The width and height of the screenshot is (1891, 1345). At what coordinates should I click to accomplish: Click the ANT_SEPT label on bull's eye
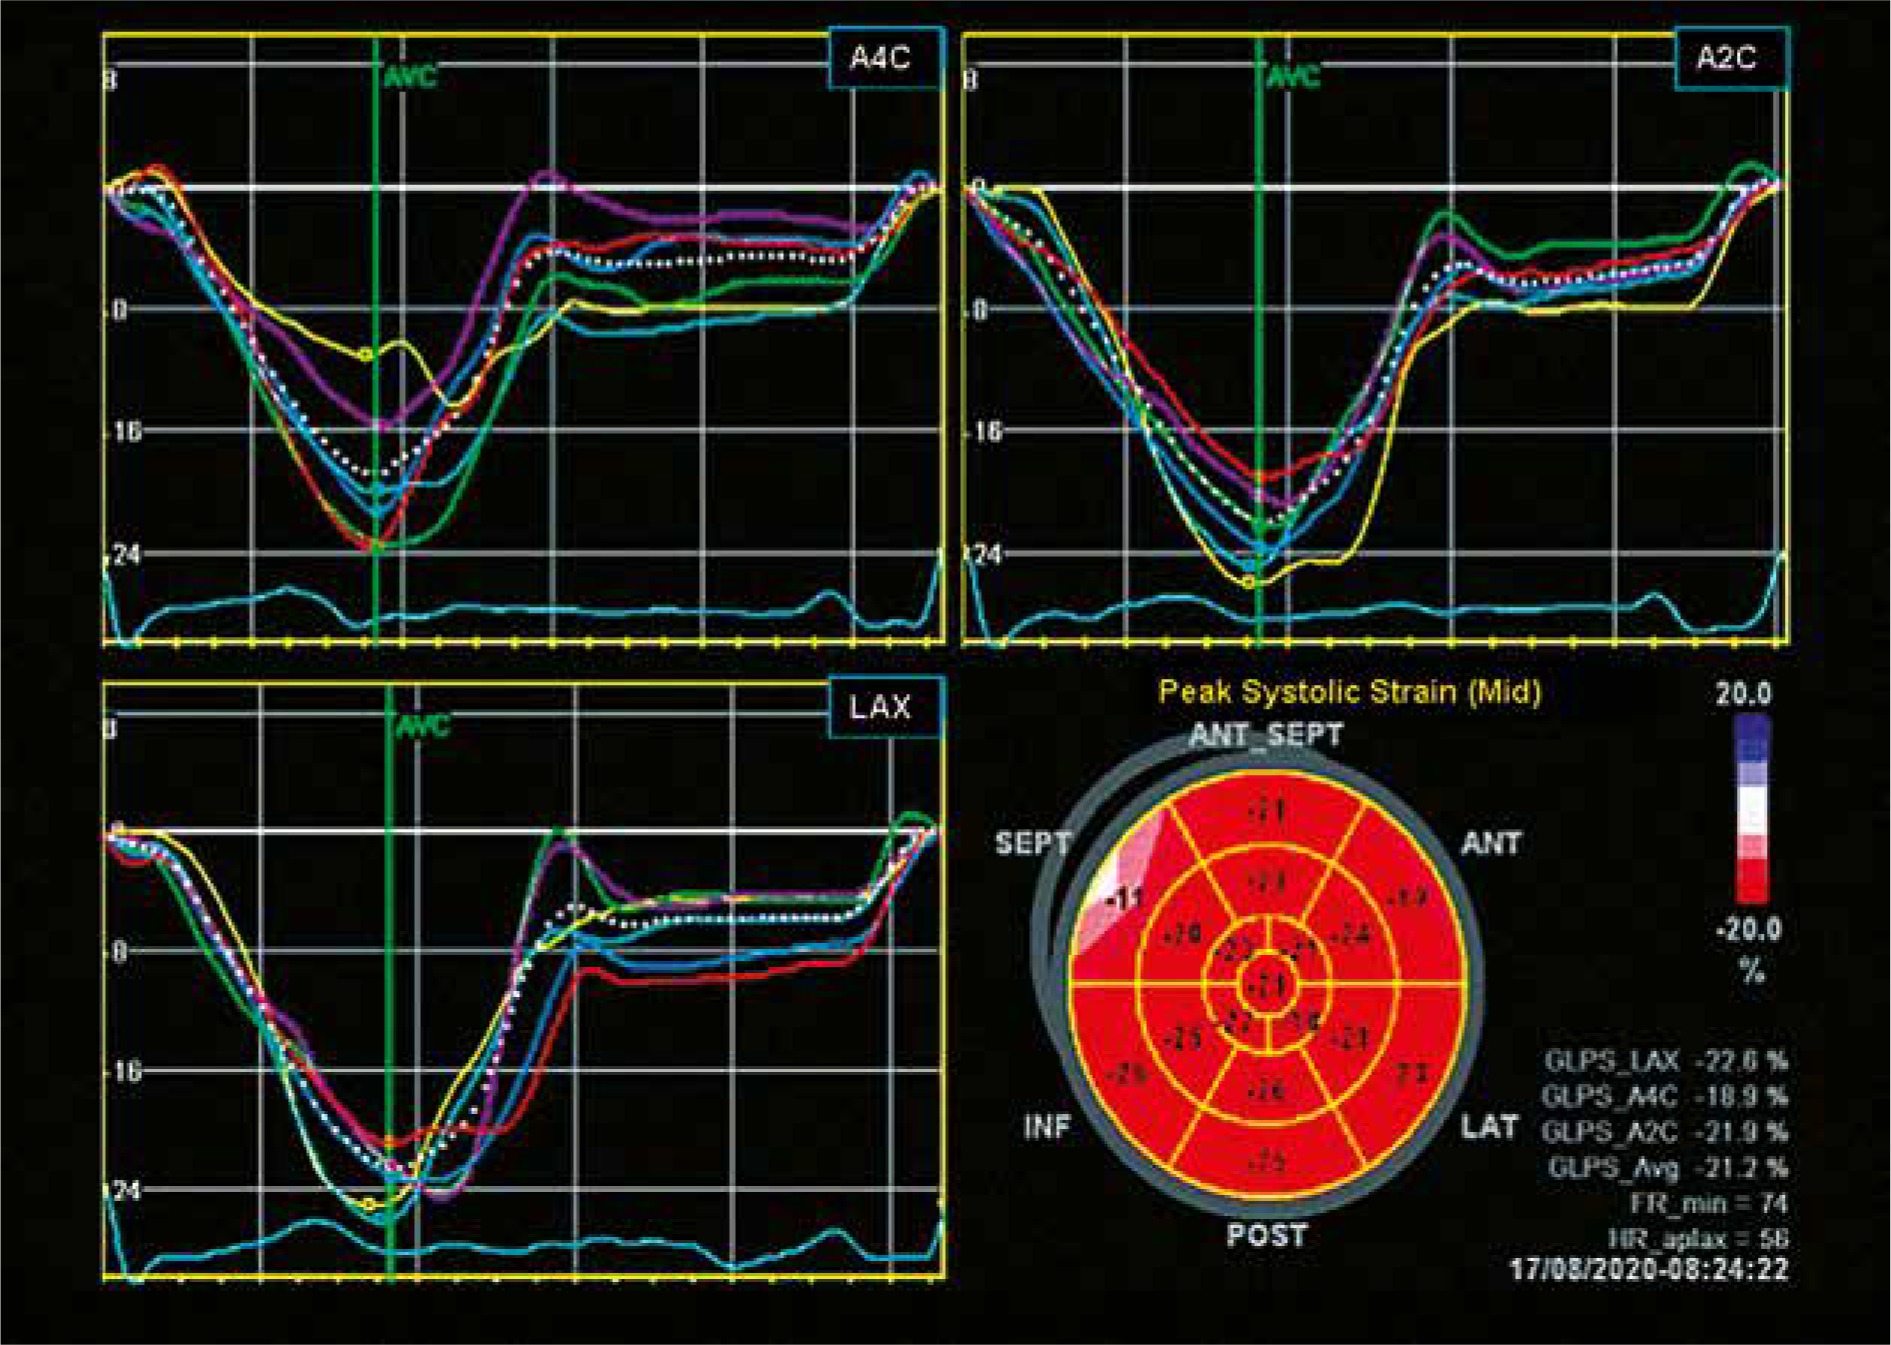(1265, 735)
